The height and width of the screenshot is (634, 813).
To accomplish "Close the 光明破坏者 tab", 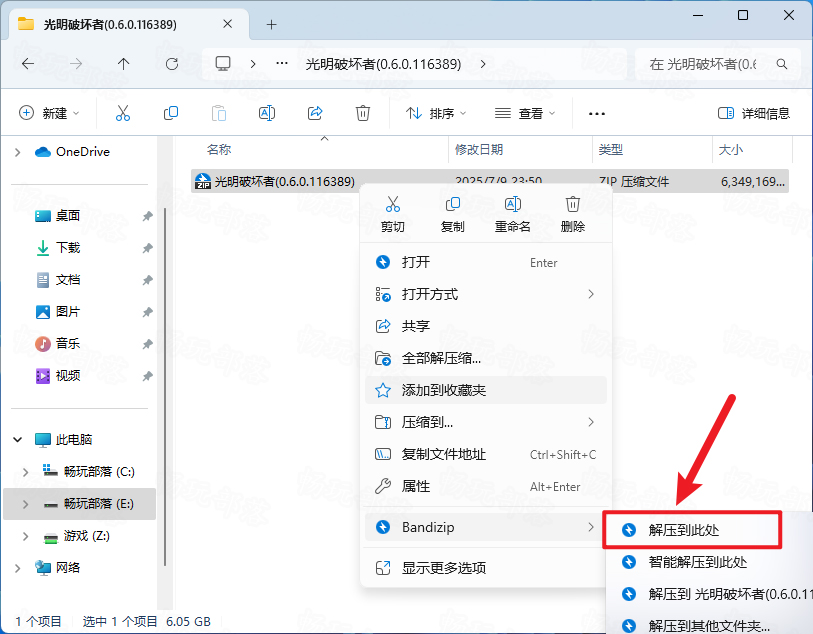I will pyautogui.click(x=227, y=24).
